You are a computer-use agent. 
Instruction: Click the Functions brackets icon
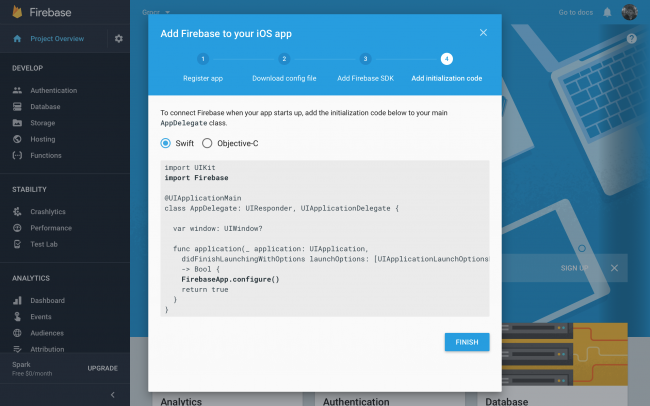17,156
